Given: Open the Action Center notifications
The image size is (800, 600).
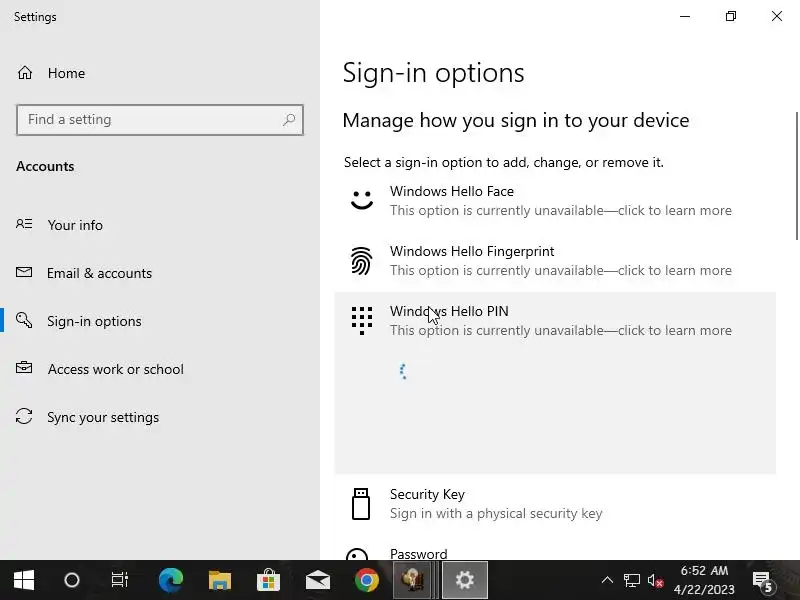Looking at the screenshot, I should point(763,581).
